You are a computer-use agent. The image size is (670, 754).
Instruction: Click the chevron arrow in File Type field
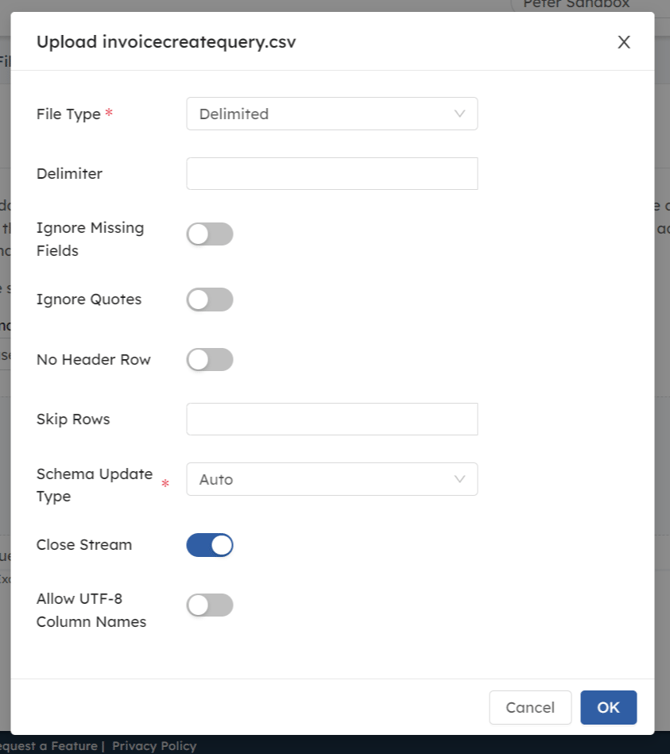click(x=460, y=114)
